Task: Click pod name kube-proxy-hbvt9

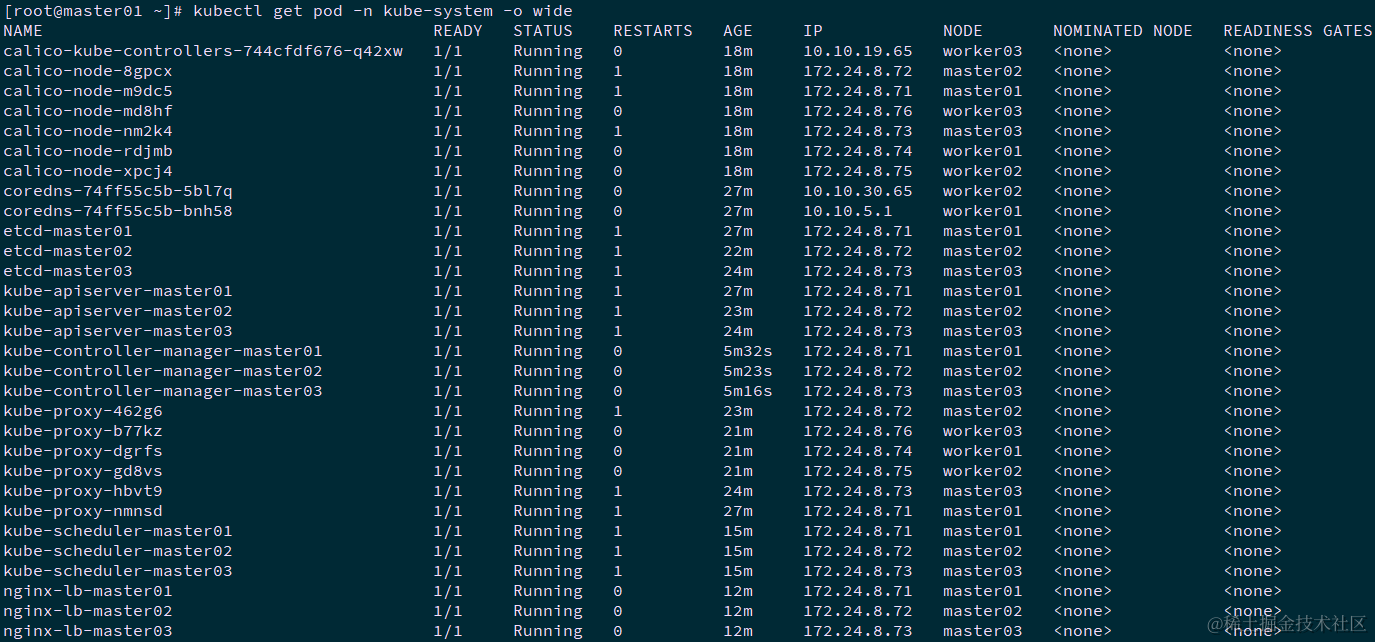Action: (x=83, y=491)
